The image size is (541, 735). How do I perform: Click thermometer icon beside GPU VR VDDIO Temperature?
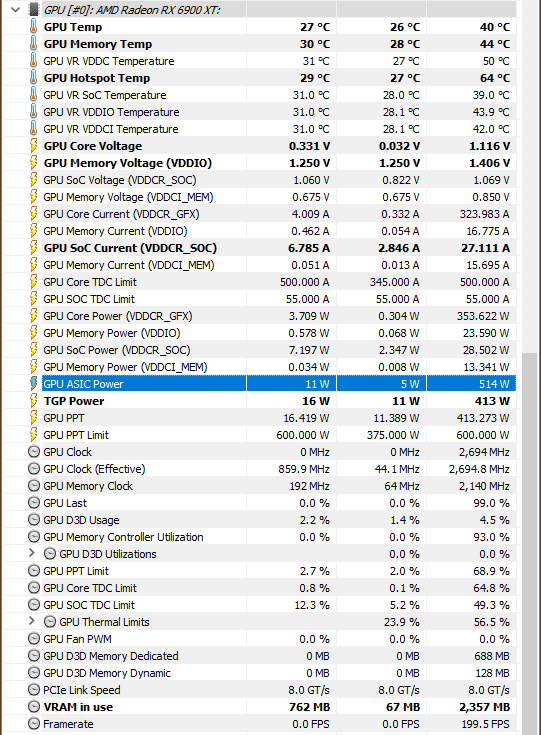33,112
